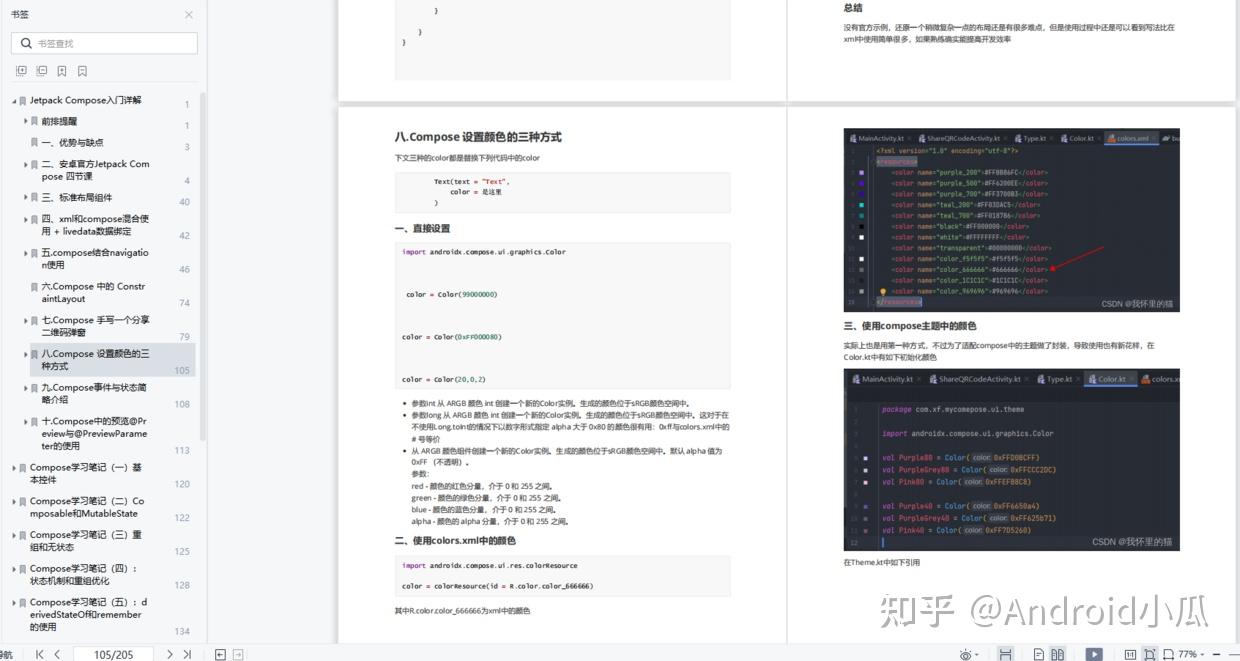
Task: Click the 书签查找 search field
Action: click(104, 43)
